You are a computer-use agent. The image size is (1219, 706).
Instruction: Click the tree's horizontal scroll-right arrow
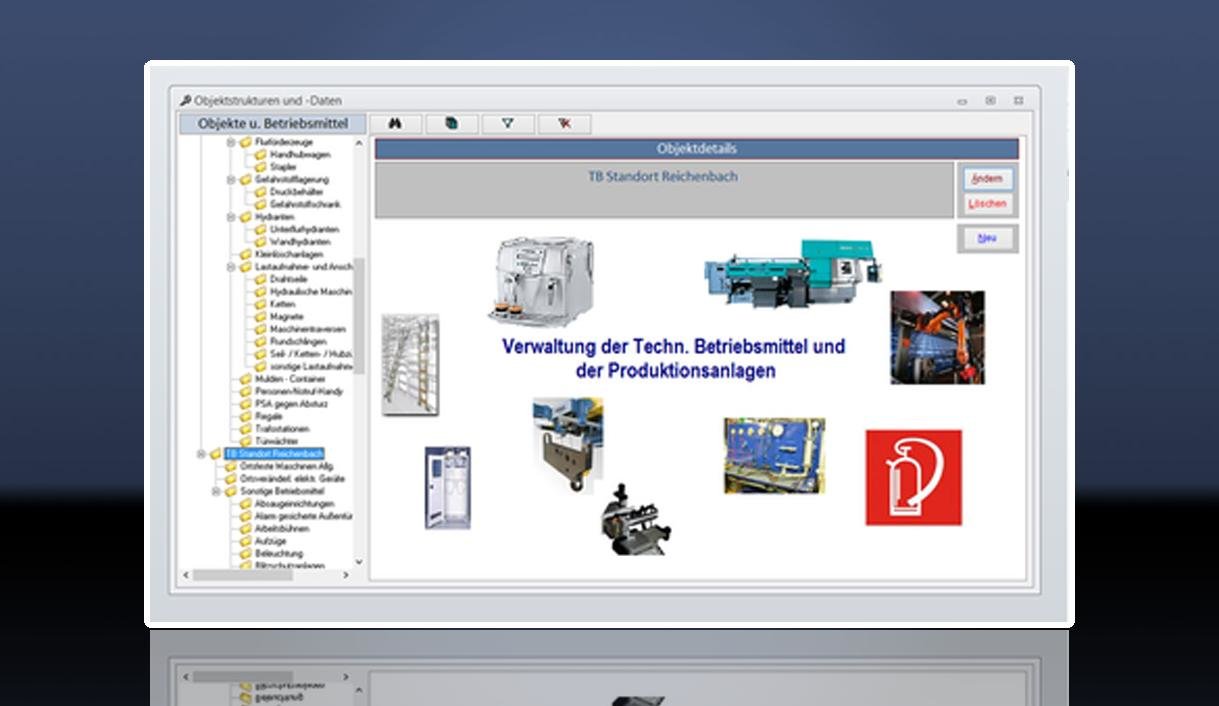(346, 575)
